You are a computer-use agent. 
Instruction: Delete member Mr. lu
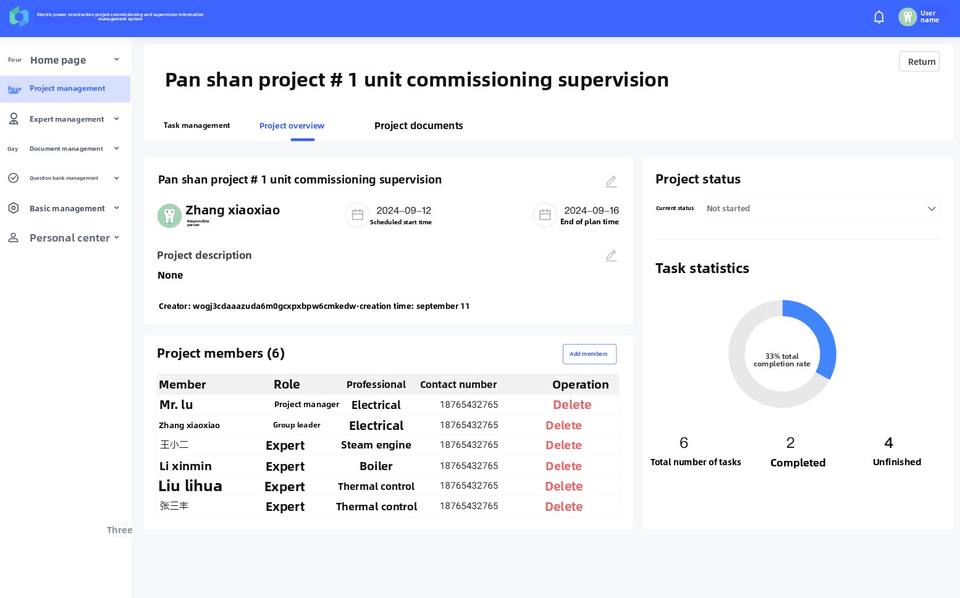[x=572, y=405]
